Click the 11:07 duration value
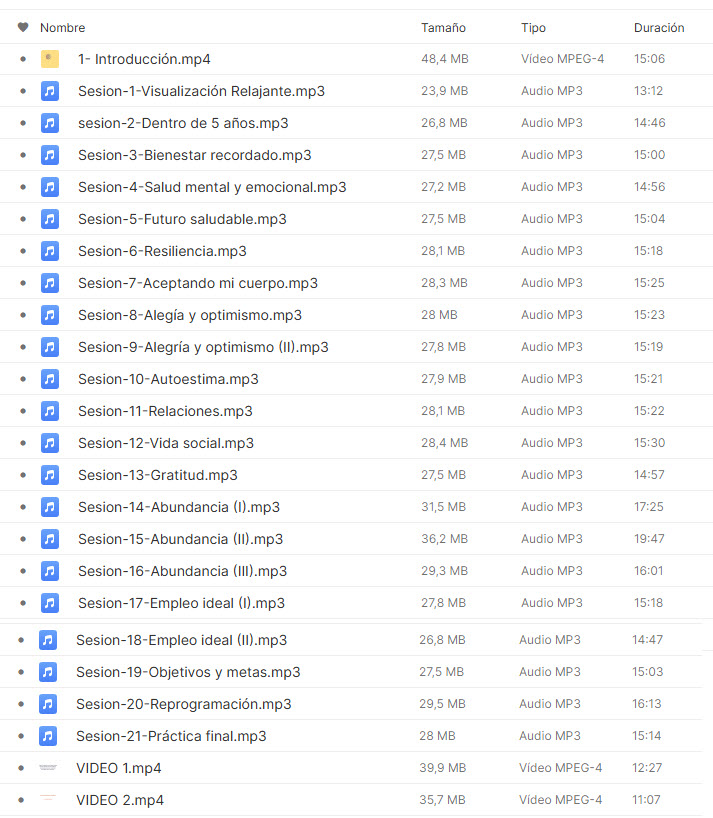713x818 pixels. pos(646,800)
